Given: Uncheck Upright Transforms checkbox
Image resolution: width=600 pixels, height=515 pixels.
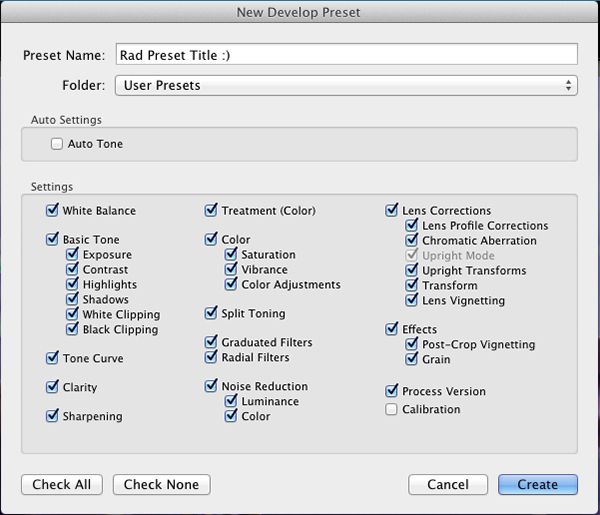Looking at the screenshot, I should point(411,270).
